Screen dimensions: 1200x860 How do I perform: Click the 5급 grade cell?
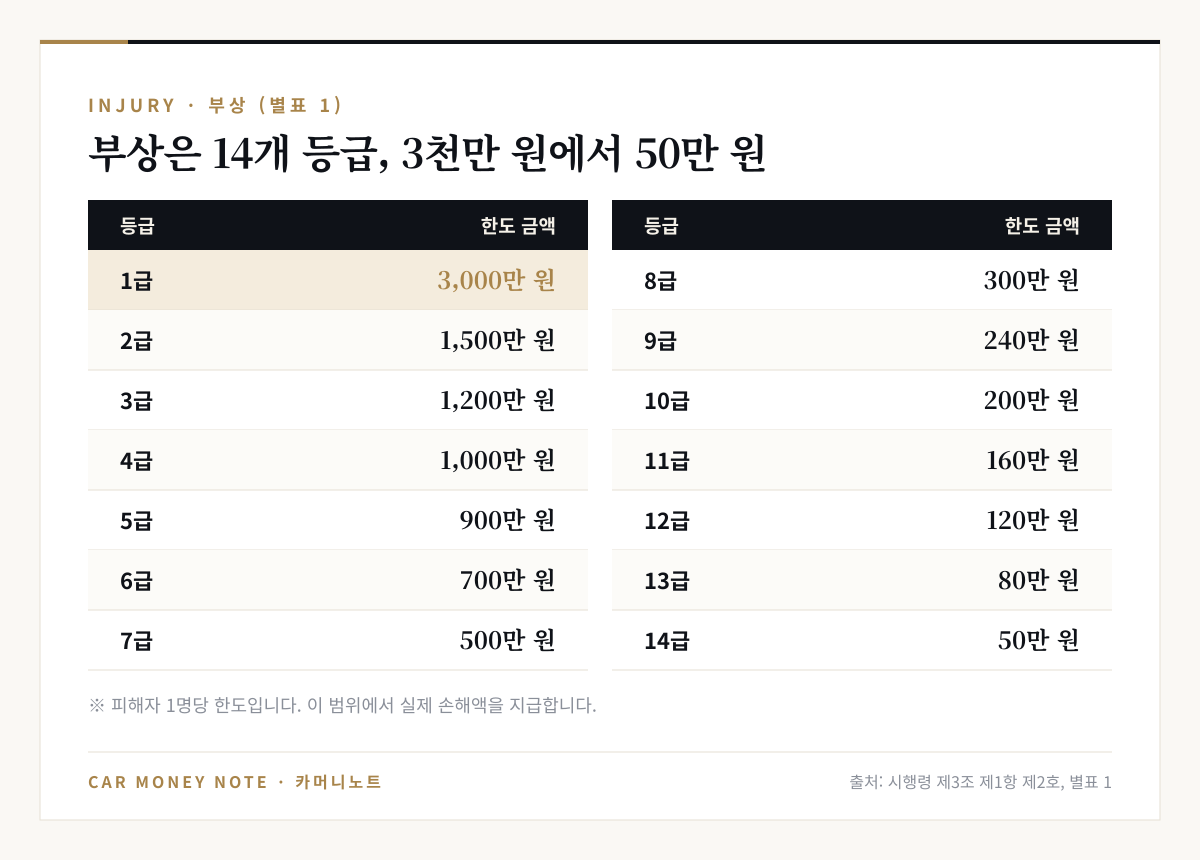136,521
